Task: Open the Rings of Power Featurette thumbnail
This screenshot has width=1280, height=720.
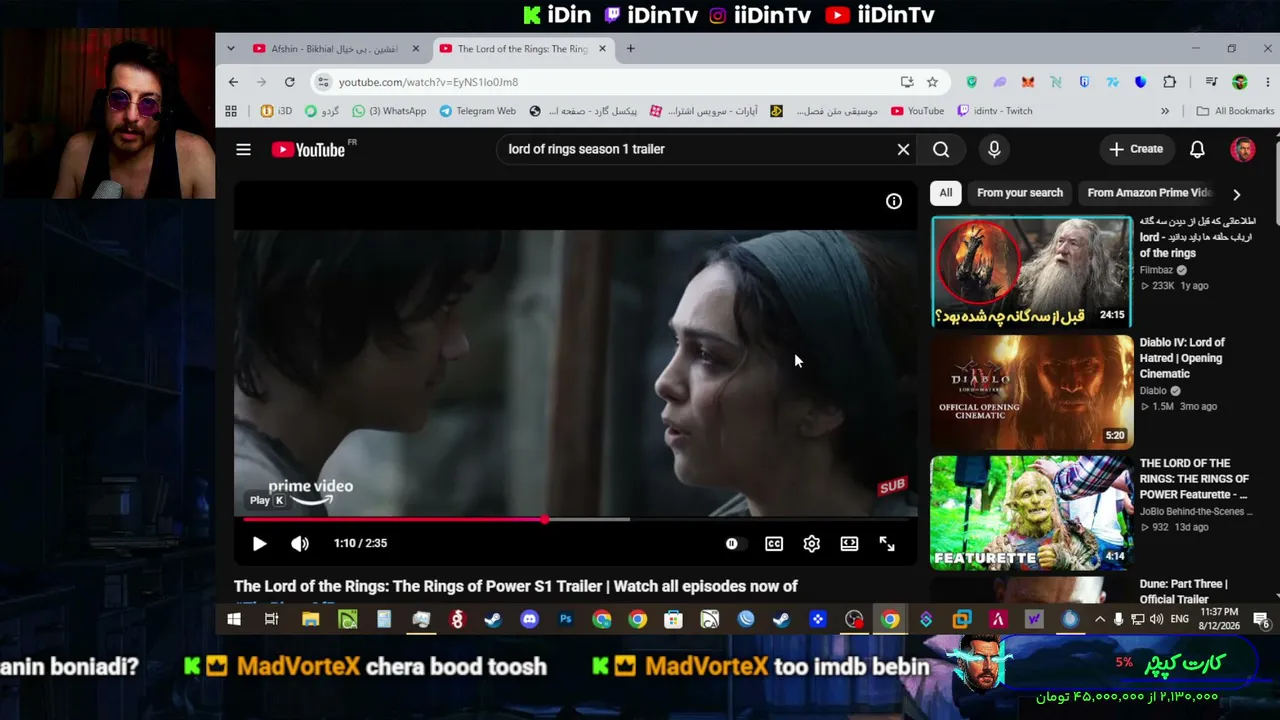Action: (x=1032, y=514)
